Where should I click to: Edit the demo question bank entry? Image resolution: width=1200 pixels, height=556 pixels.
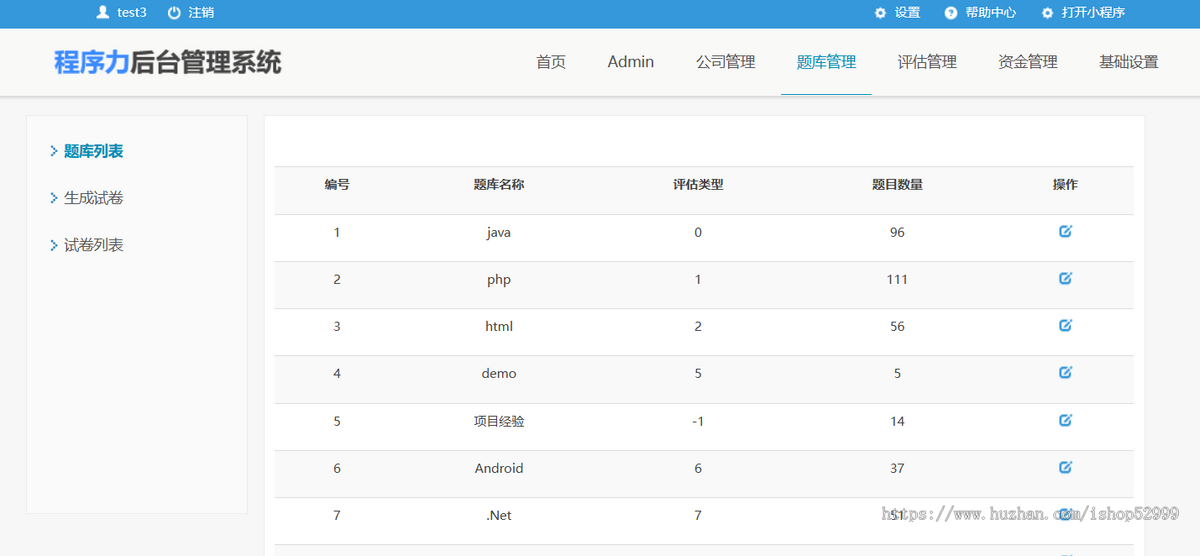click(1065, 372)
